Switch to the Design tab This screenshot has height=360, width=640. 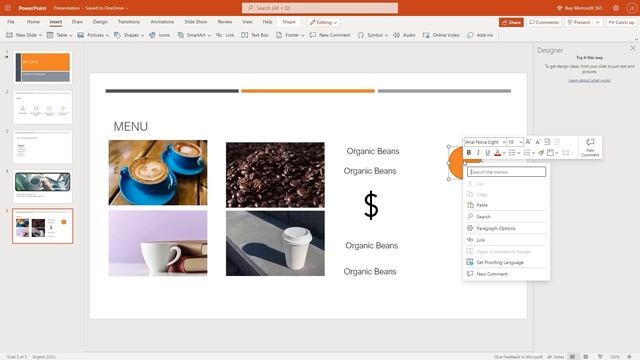click(x=100, y=22)
